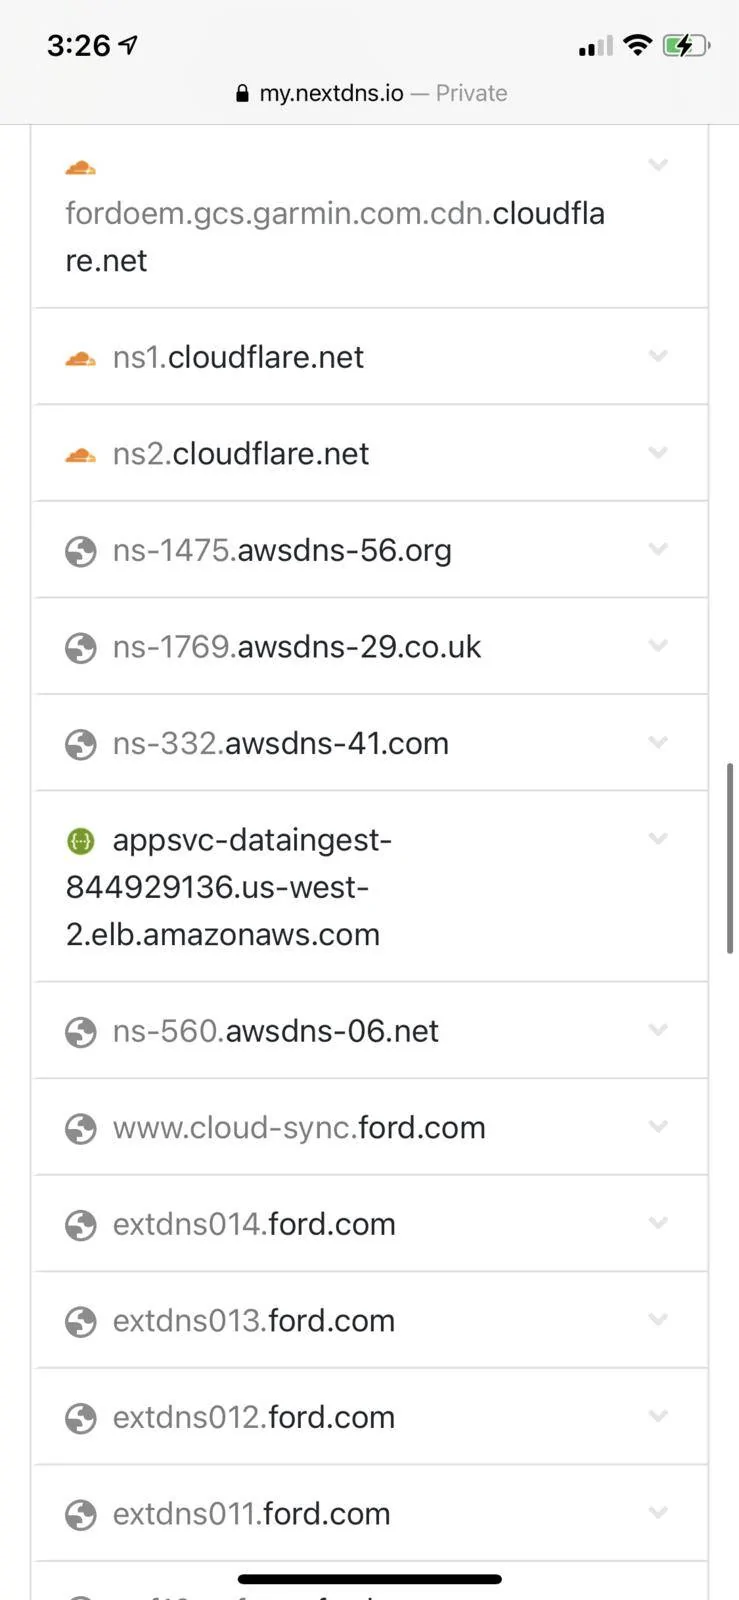Expand the extdns013.ford.com entry chevron
The height and width of the screenshot is (1600, 739).
pos(658,1319)
